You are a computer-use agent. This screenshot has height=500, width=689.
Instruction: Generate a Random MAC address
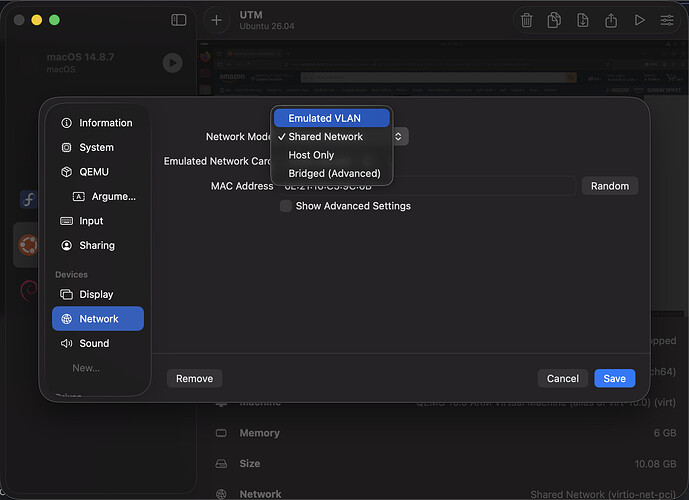coord(609,186)
